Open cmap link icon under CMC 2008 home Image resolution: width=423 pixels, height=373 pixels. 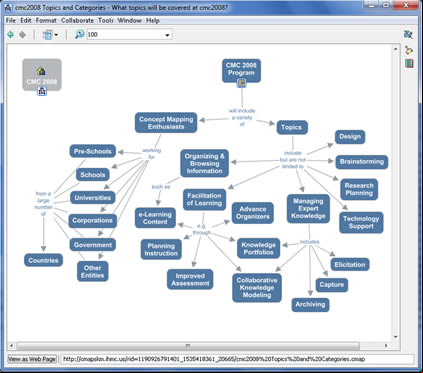[x=42, y=91]
